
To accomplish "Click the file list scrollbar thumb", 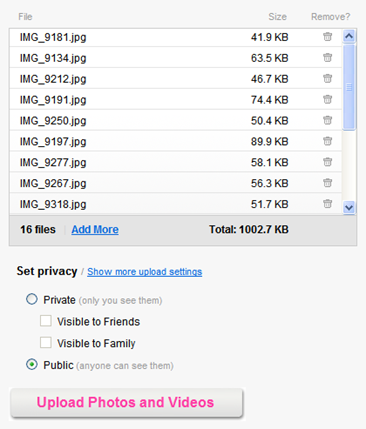I will 349,87.
